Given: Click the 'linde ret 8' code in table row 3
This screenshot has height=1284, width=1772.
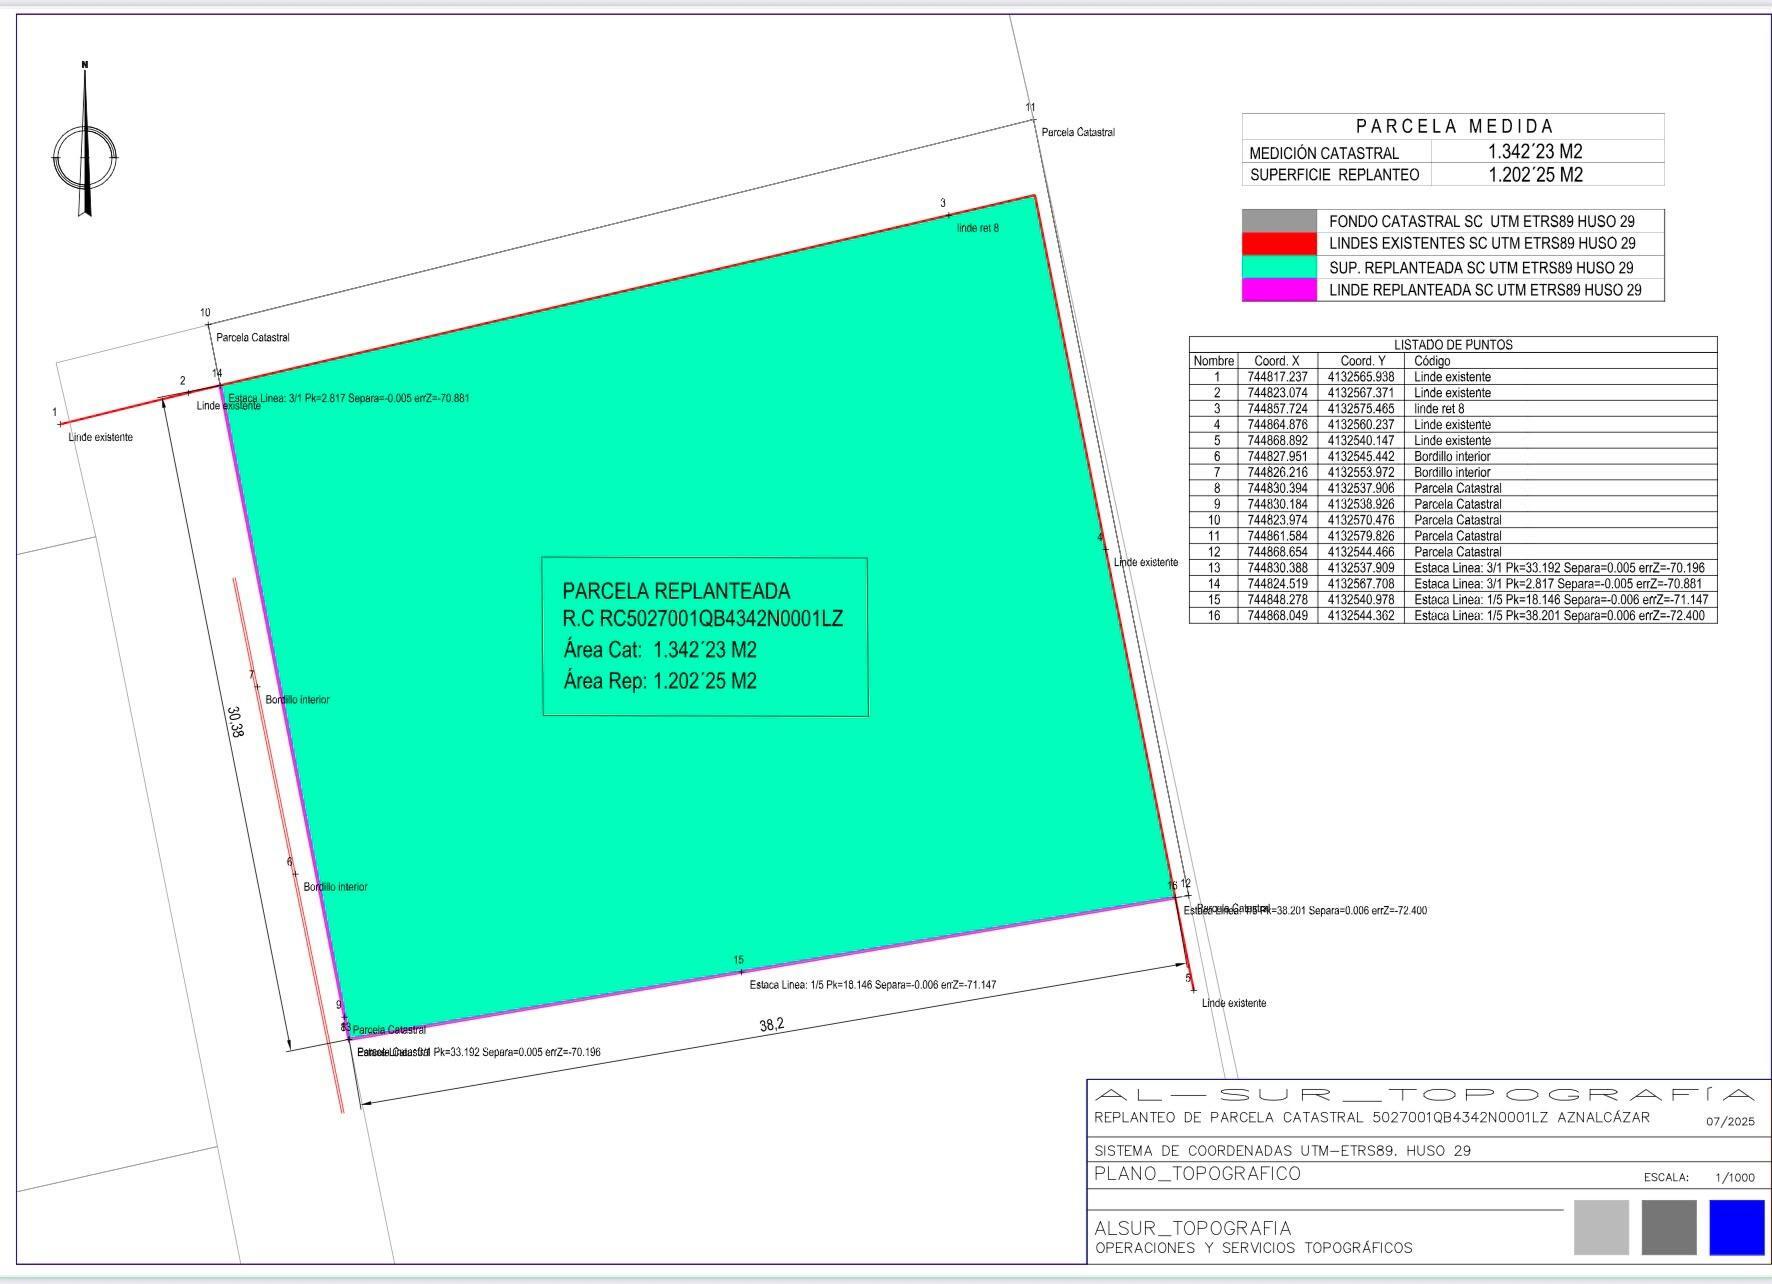Looking at the screenshot, I should (x=1439, y=409).
